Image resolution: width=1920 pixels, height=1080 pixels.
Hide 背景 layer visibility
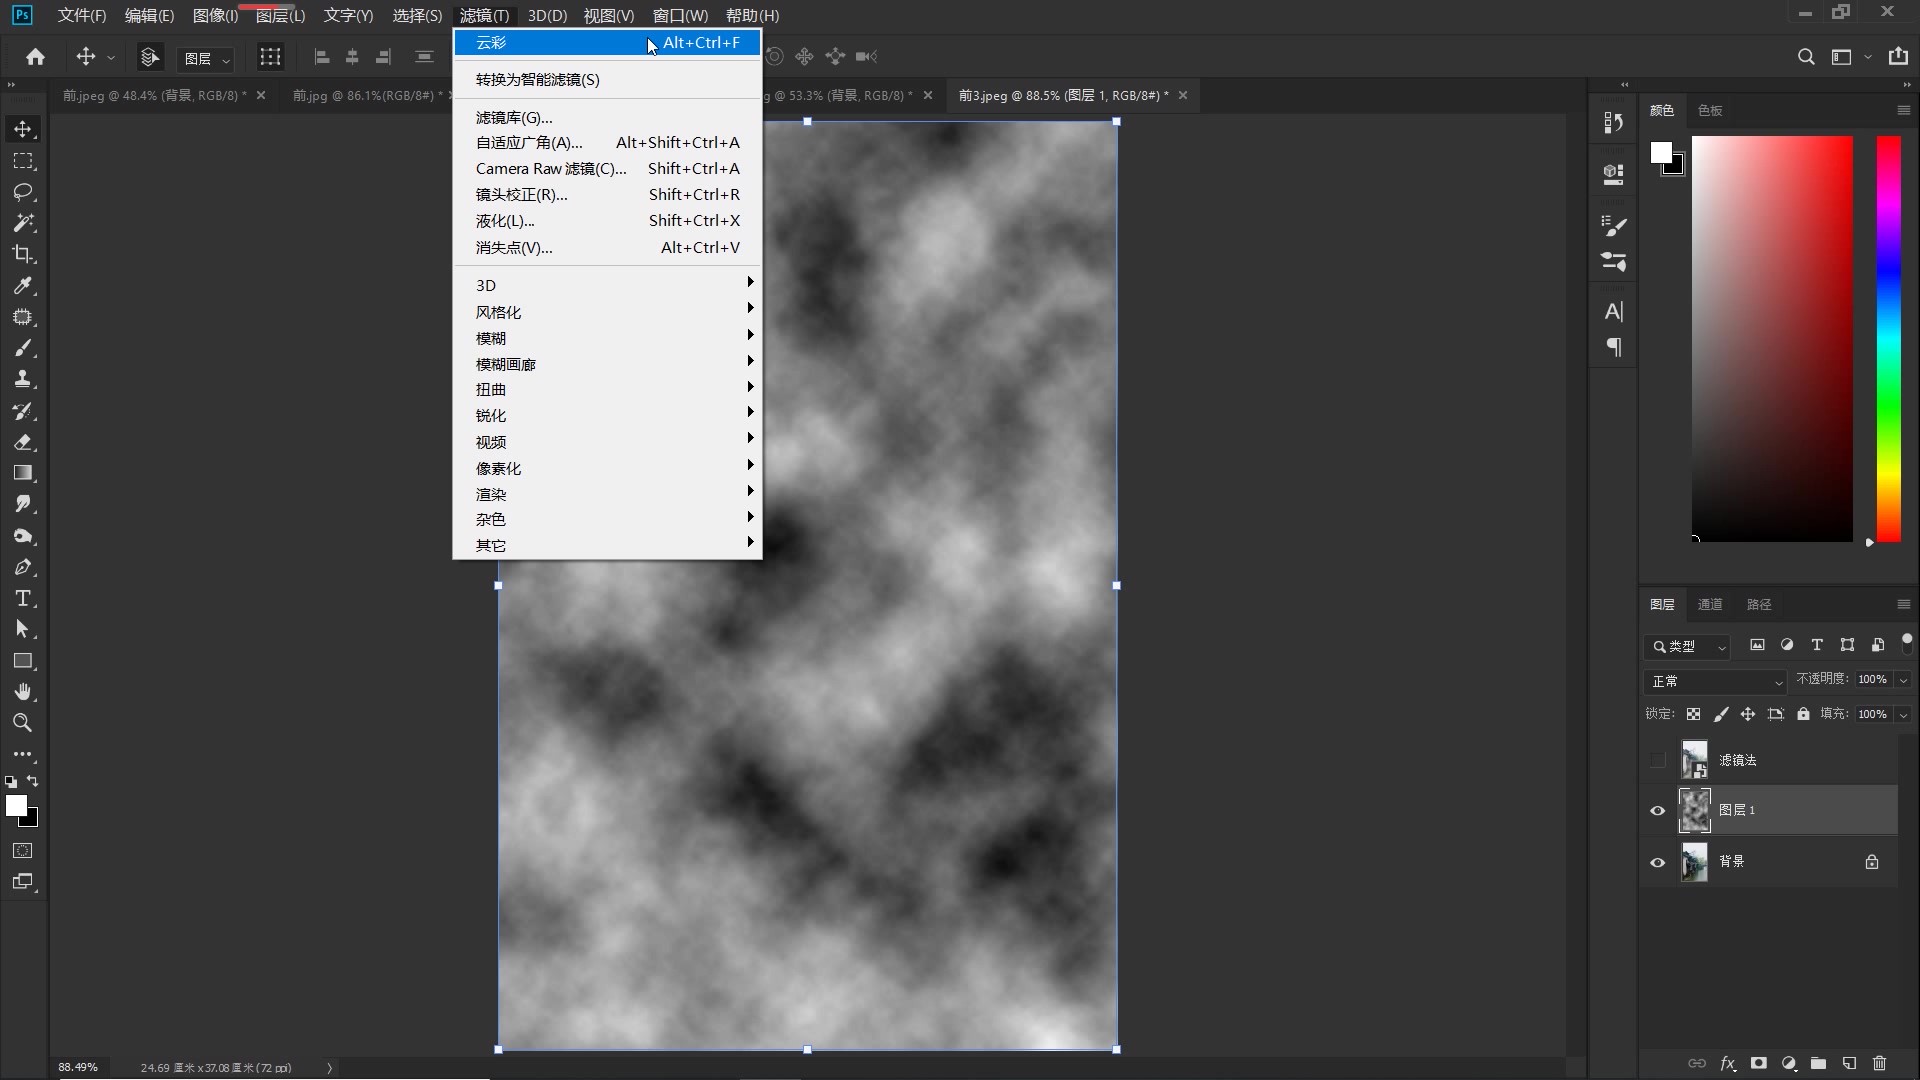[x=1658, y=862]
